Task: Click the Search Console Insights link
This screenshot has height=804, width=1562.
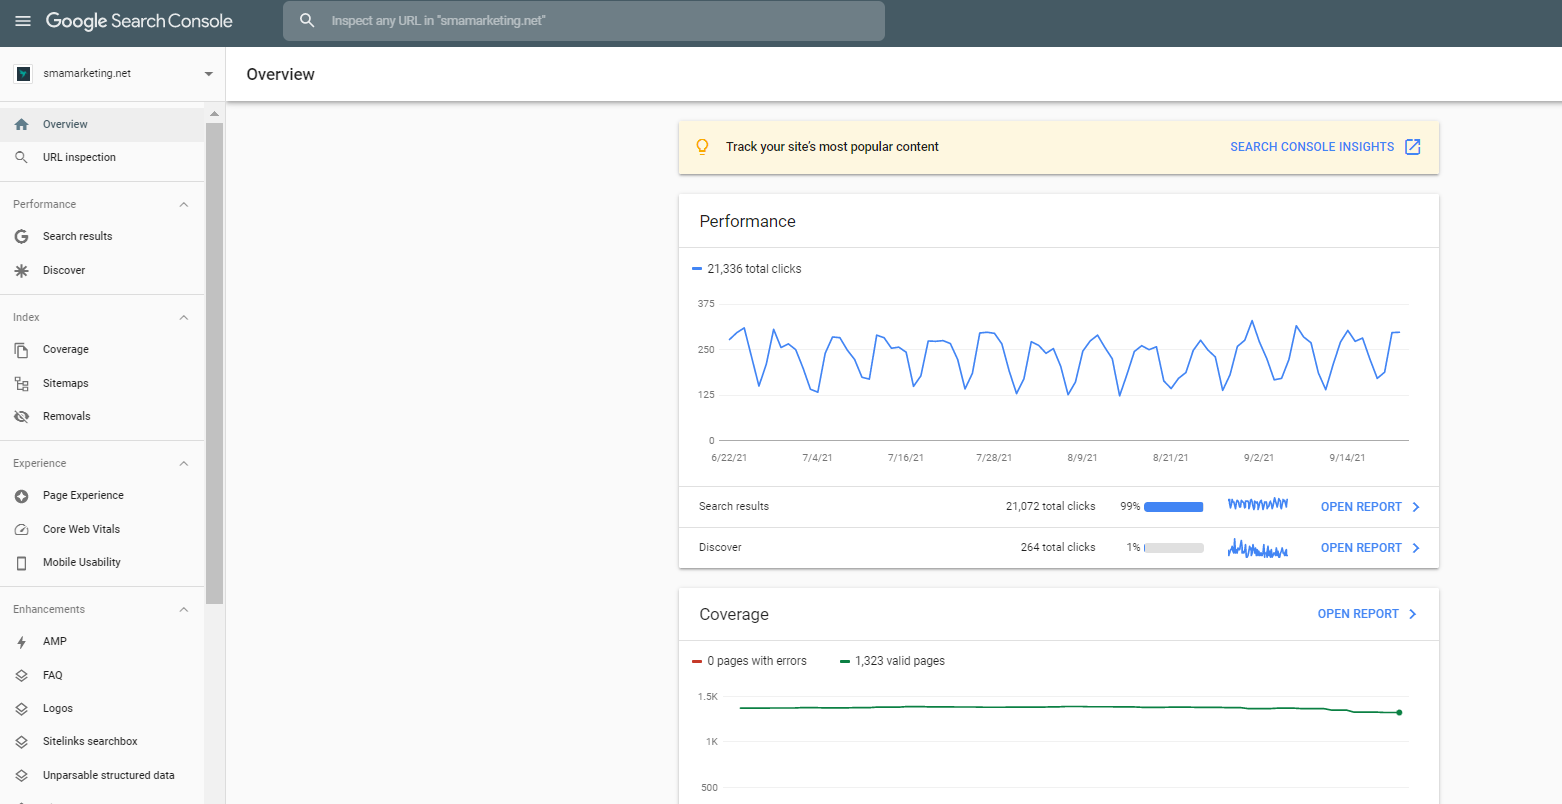Action: pyautogui.click(x=1311, y=147)
